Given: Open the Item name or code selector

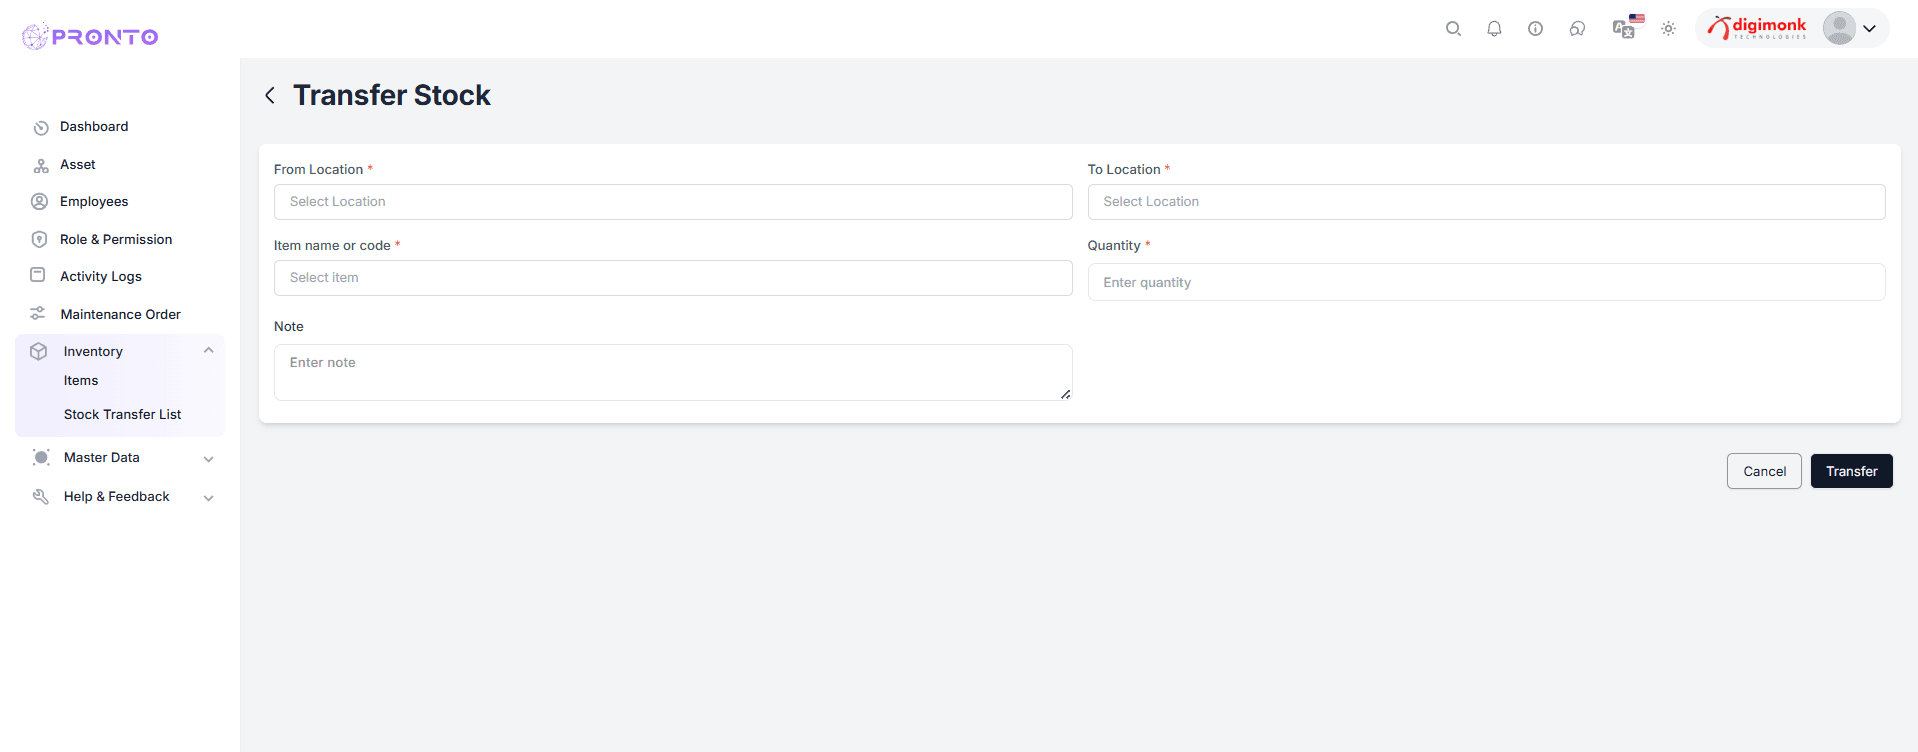Looking at the screenshot, I should point(672,278).
